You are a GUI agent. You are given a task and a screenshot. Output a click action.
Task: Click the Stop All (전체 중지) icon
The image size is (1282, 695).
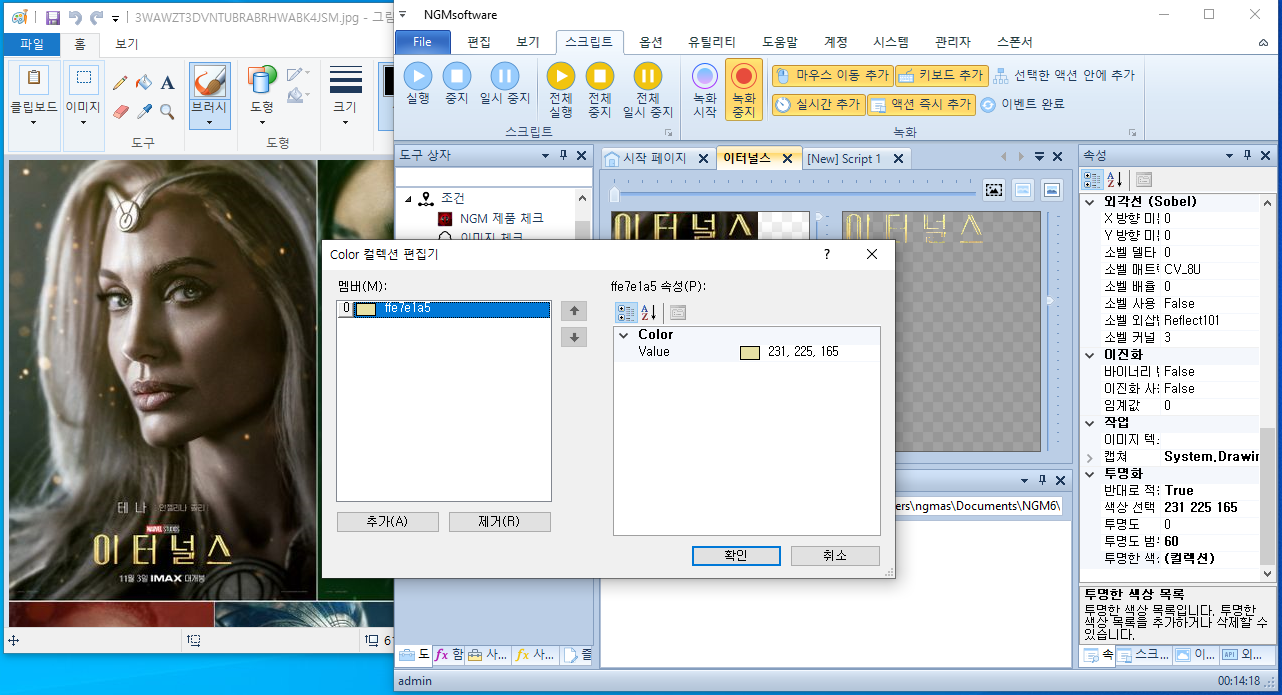coord(599,76)
